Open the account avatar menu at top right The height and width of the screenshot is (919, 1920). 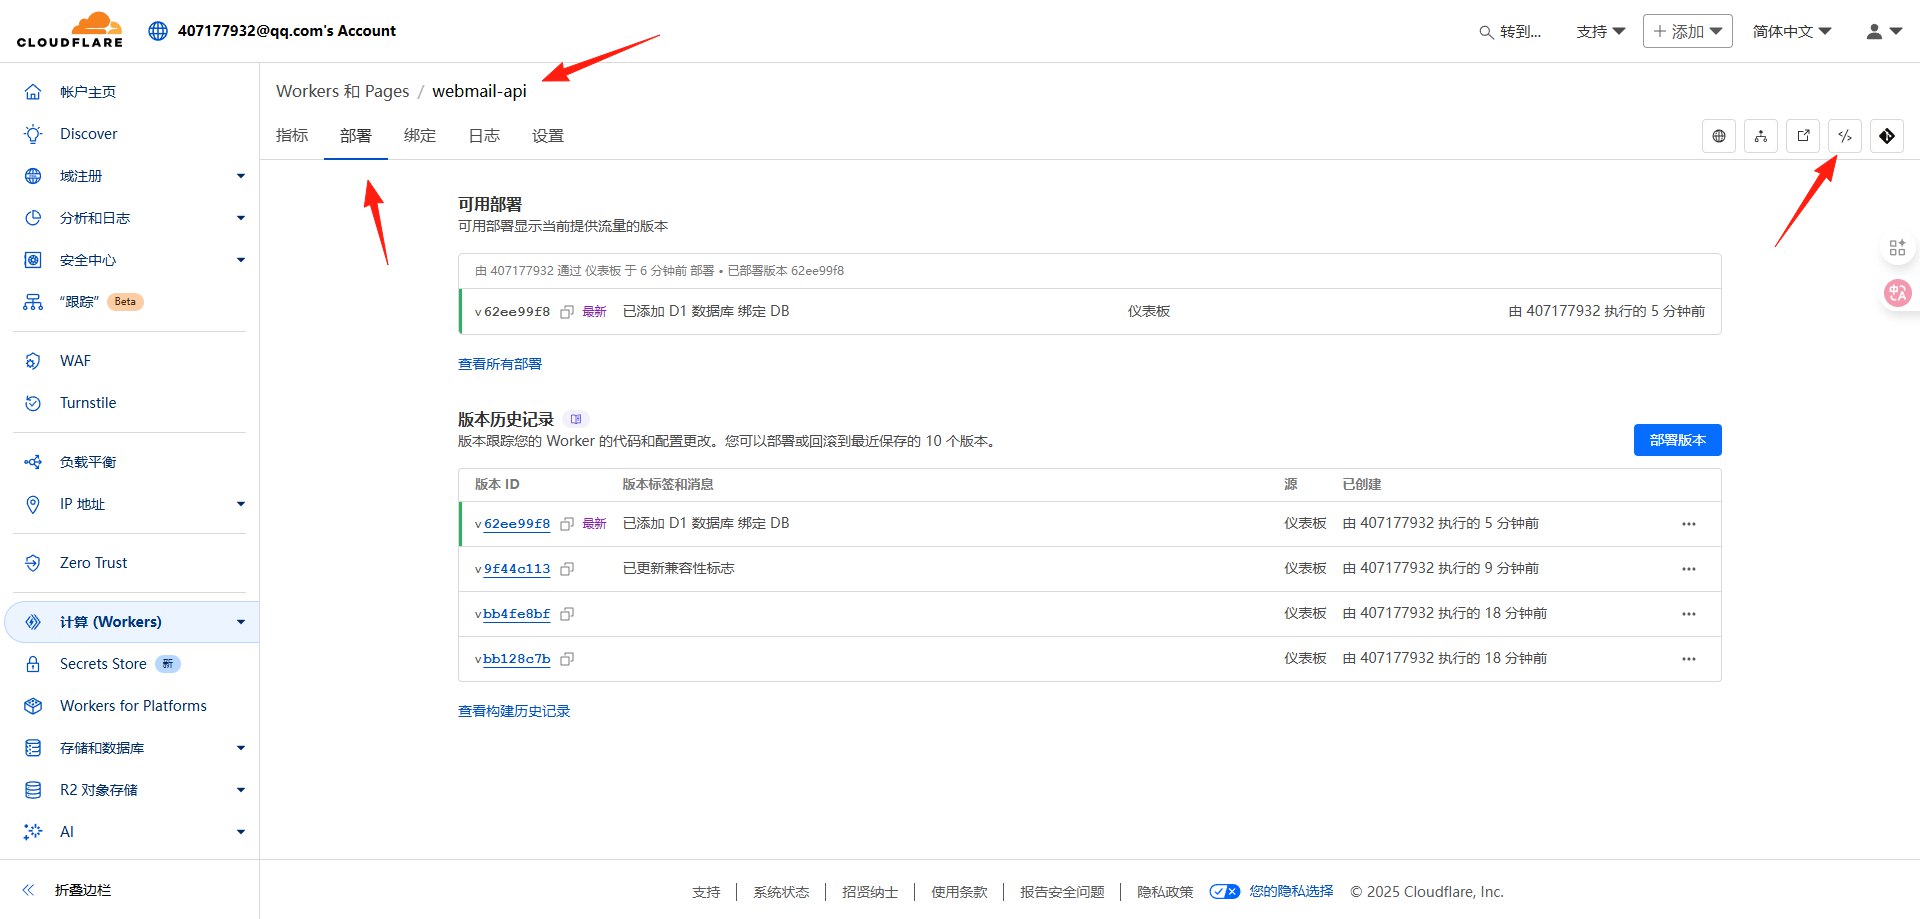coord(1880,31)
